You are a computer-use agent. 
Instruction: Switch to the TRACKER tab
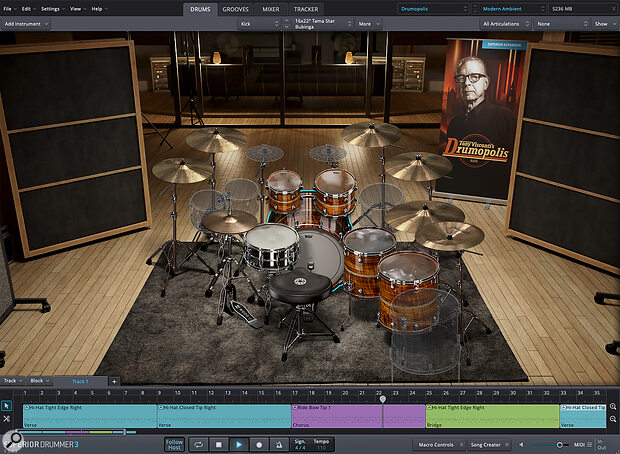coord(306,9)
